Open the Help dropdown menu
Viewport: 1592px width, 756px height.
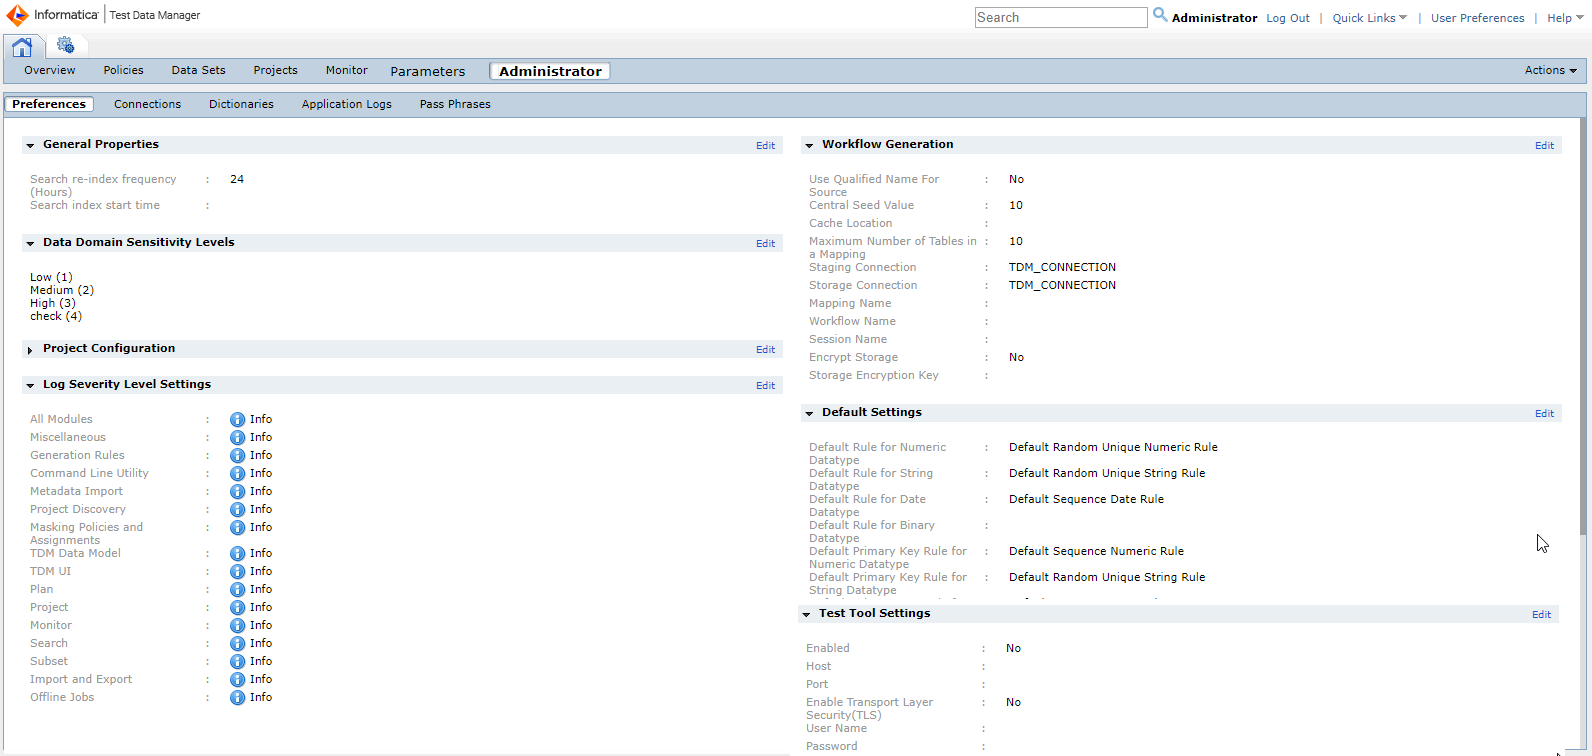(1564, 18)
